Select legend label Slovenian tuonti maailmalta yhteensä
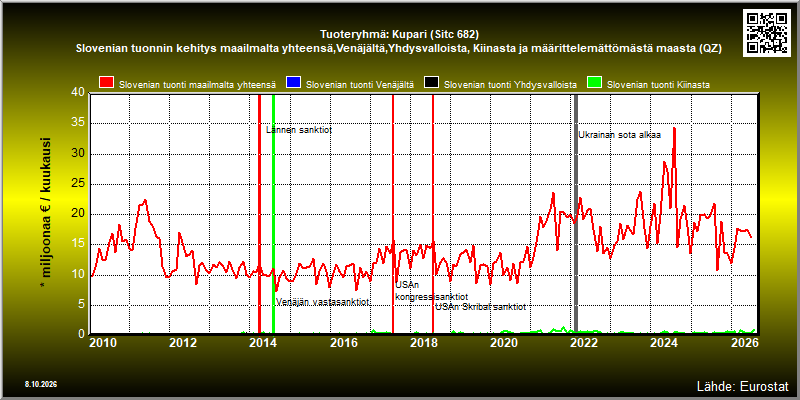The width and height of the screenshot is (800, 400). 197,85
